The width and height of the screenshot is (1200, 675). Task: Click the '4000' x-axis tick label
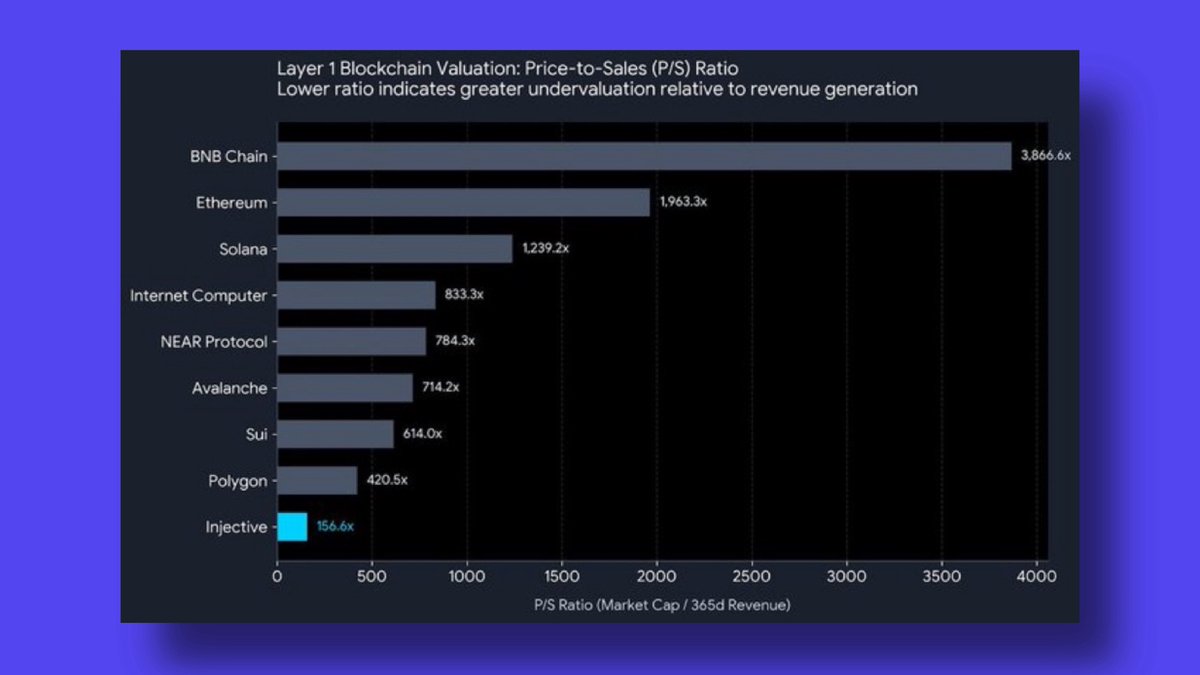click(x=1036, y=577)
